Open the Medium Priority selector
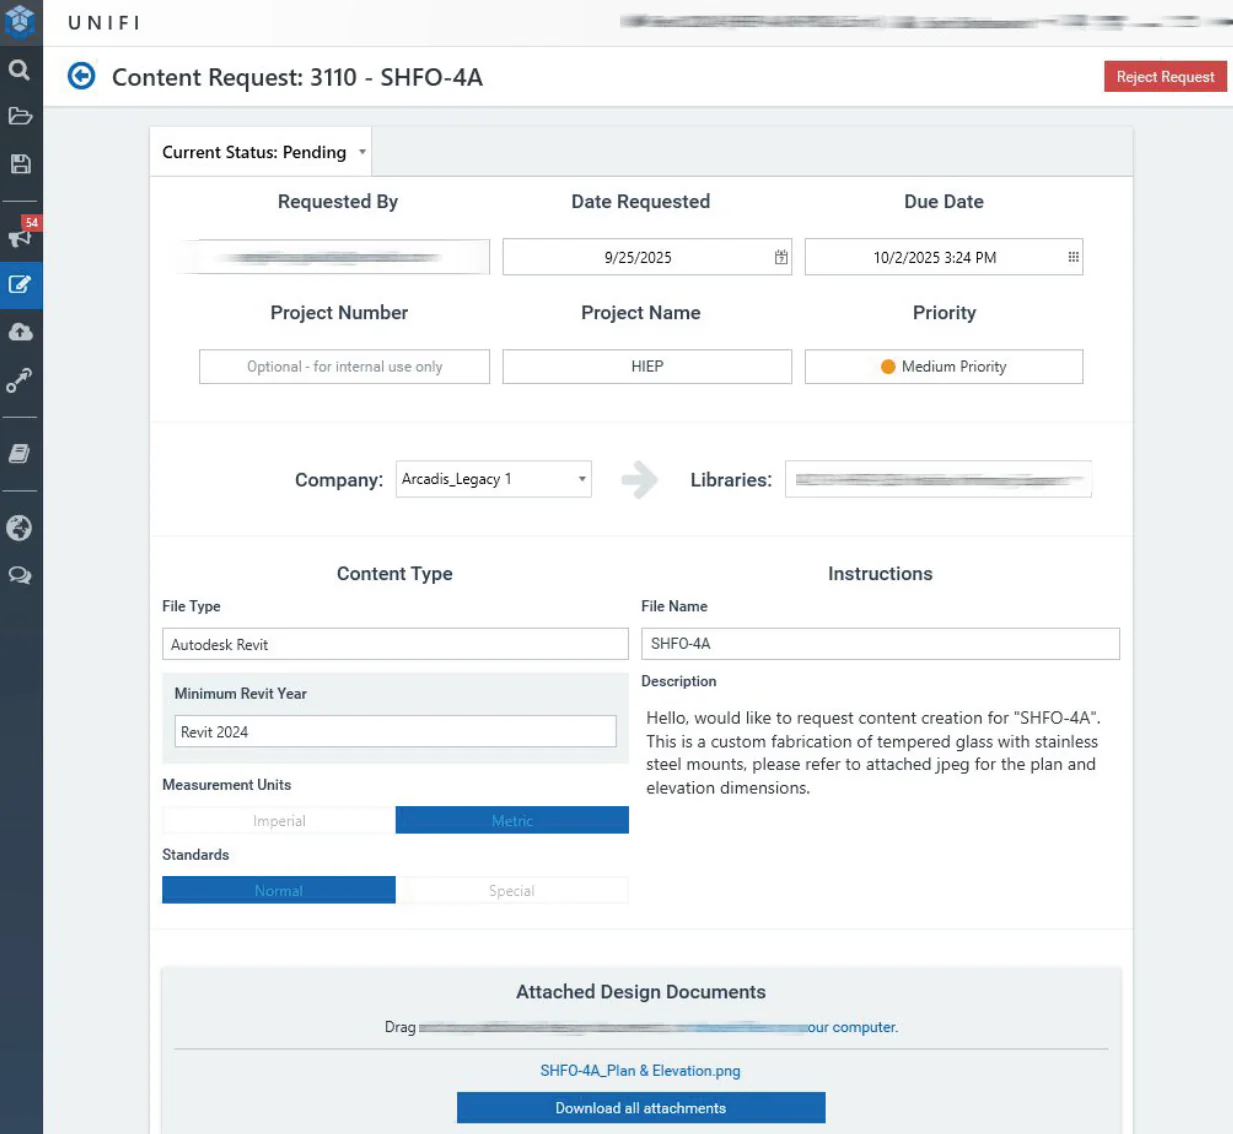Viewport: 1233px width, 1134px height. (x=943, y=367)
